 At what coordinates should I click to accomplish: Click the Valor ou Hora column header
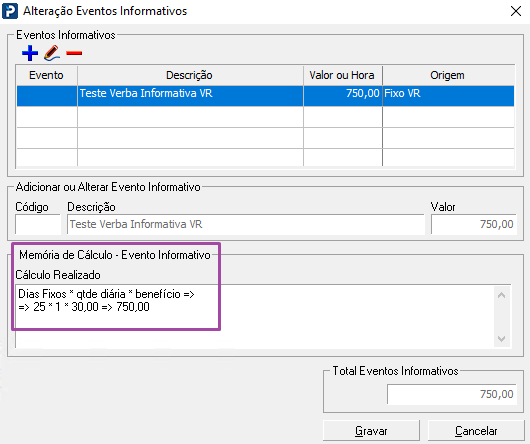click(342, 75)
